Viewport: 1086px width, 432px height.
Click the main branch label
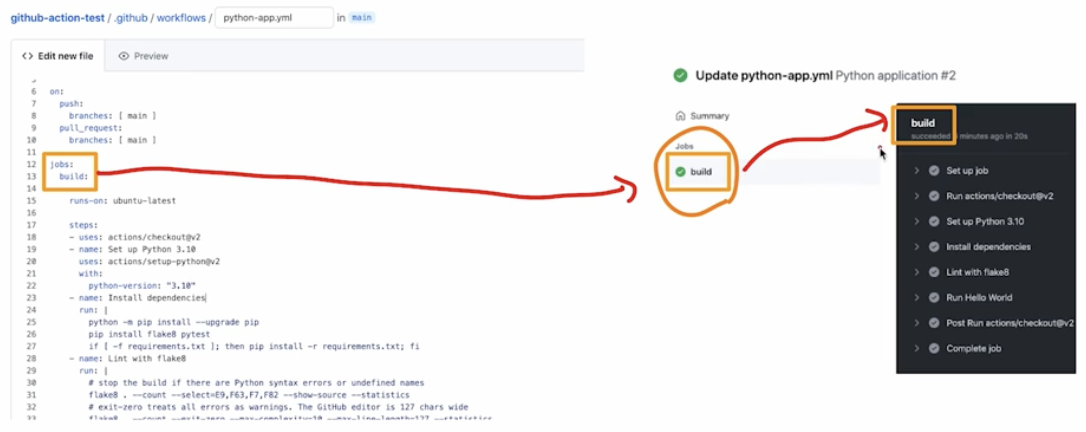coord(362,18)
